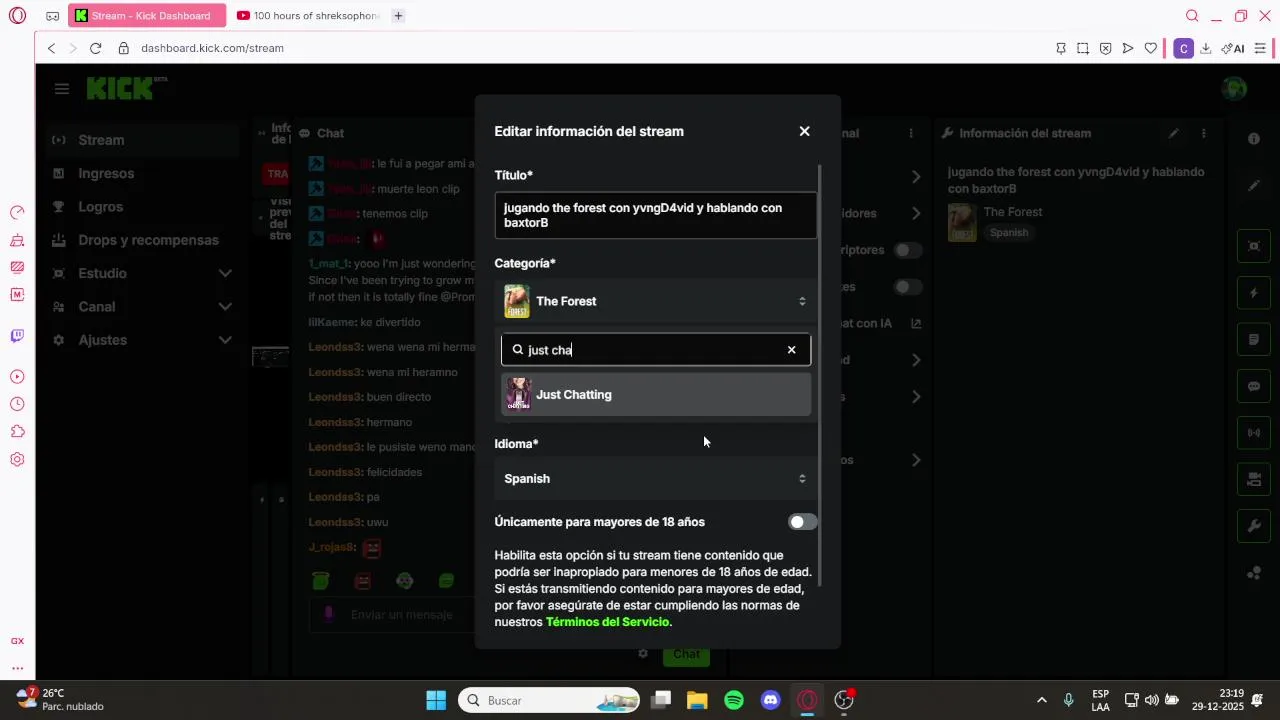Click pencil icon in Información del stream panel
This screenshot has height=720, width=1280.
1174,133
